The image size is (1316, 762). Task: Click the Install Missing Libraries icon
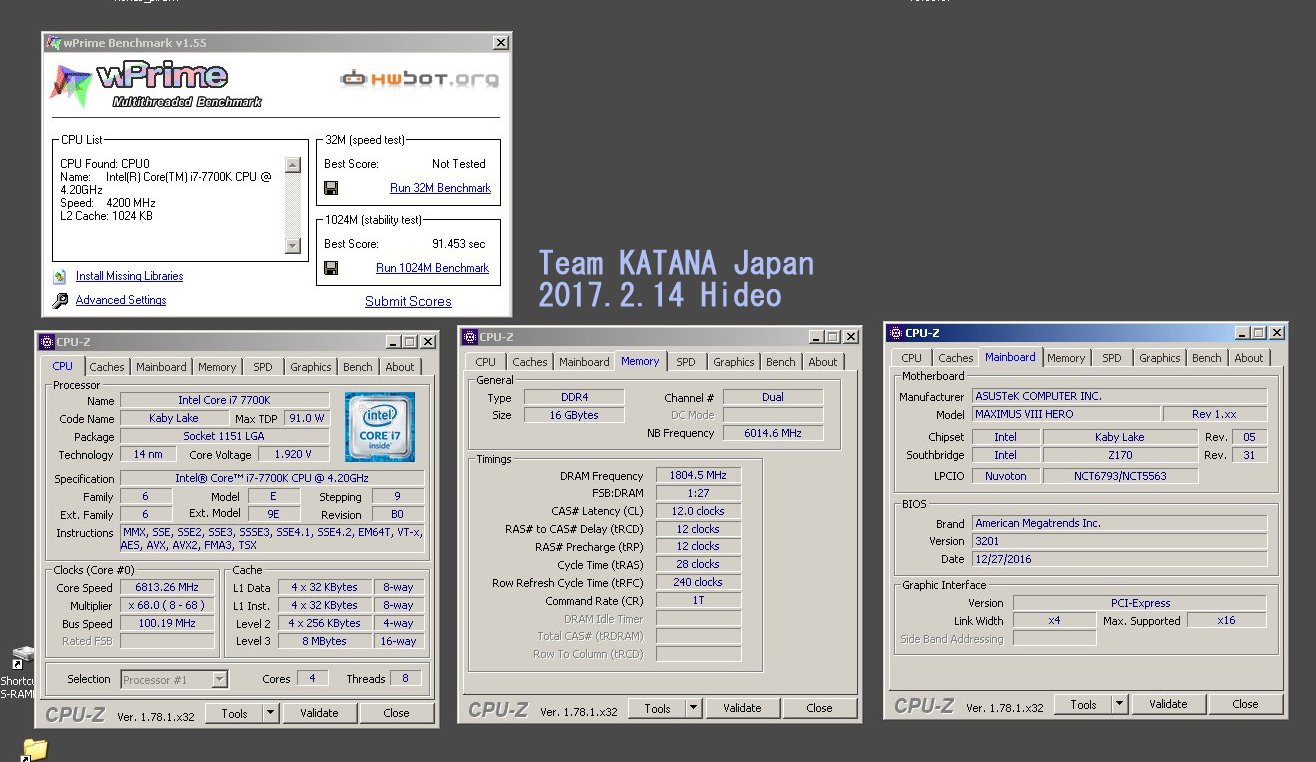click(x=60, y=276)
